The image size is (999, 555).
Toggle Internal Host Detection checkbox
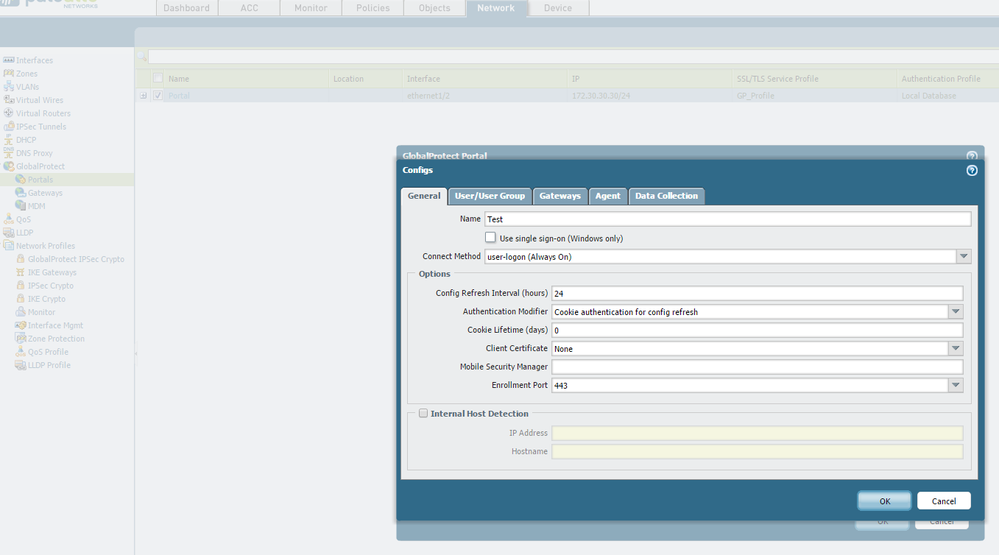[x=424, y=413]
